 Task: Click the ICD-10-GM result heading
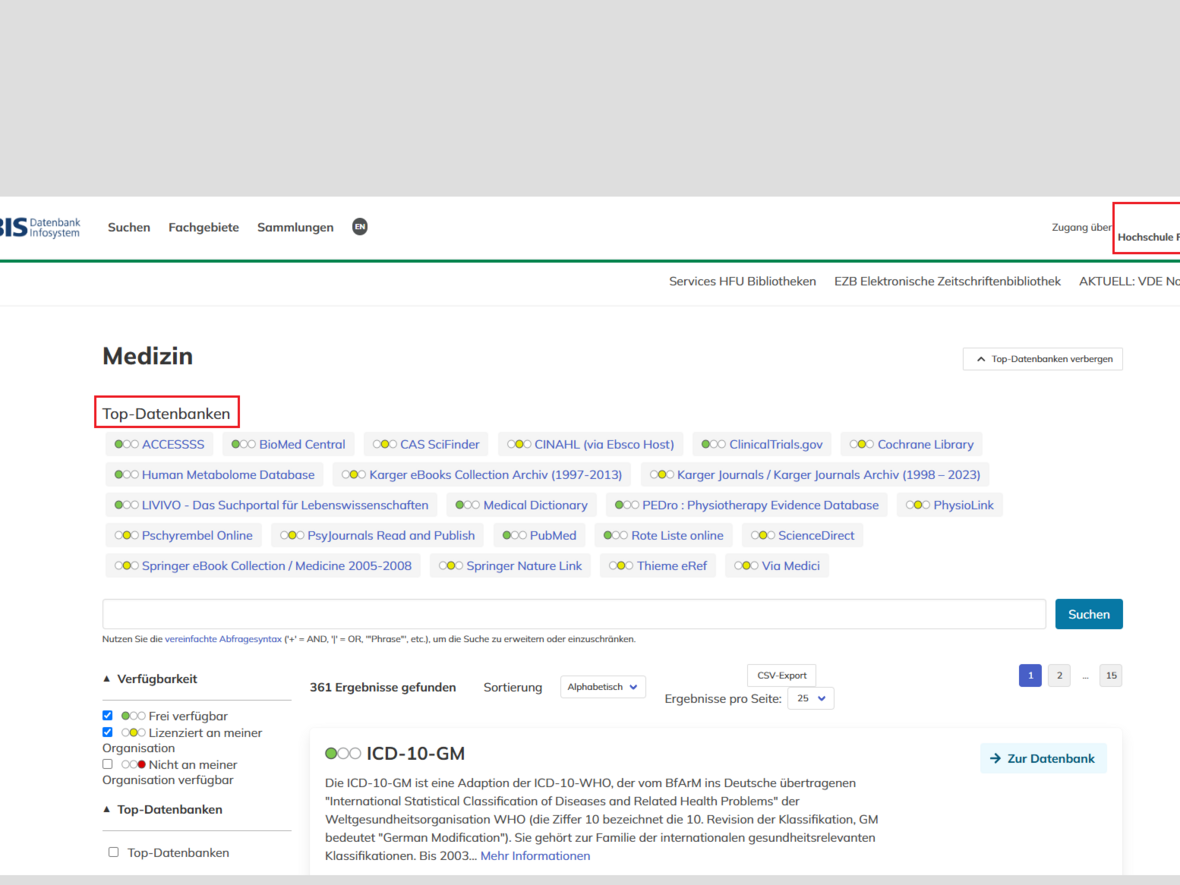(415, 753)
